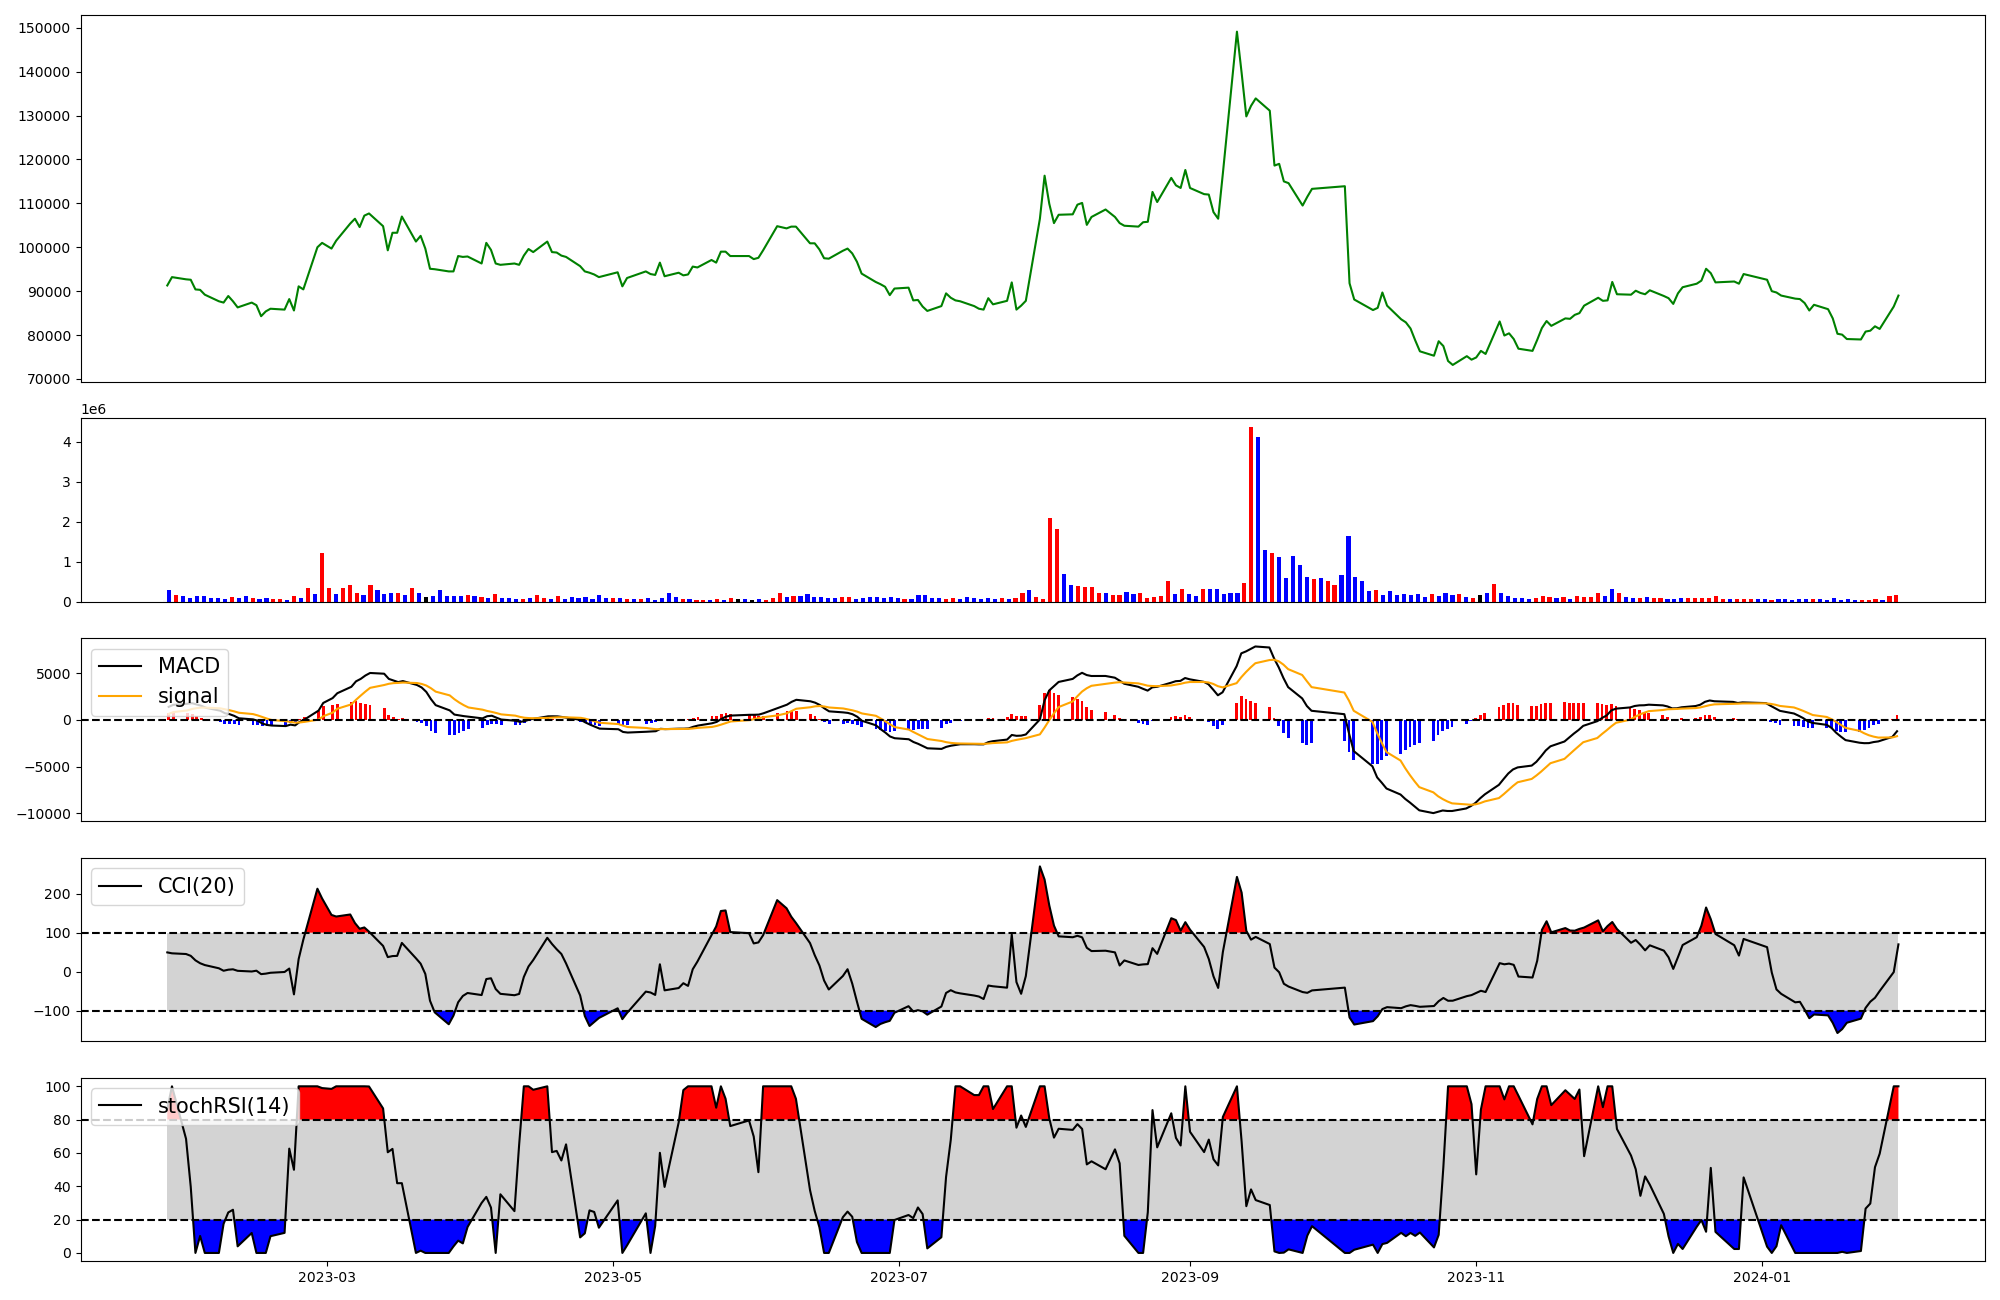Select the stochRSI(14) legend label

tap(223, 1106)
